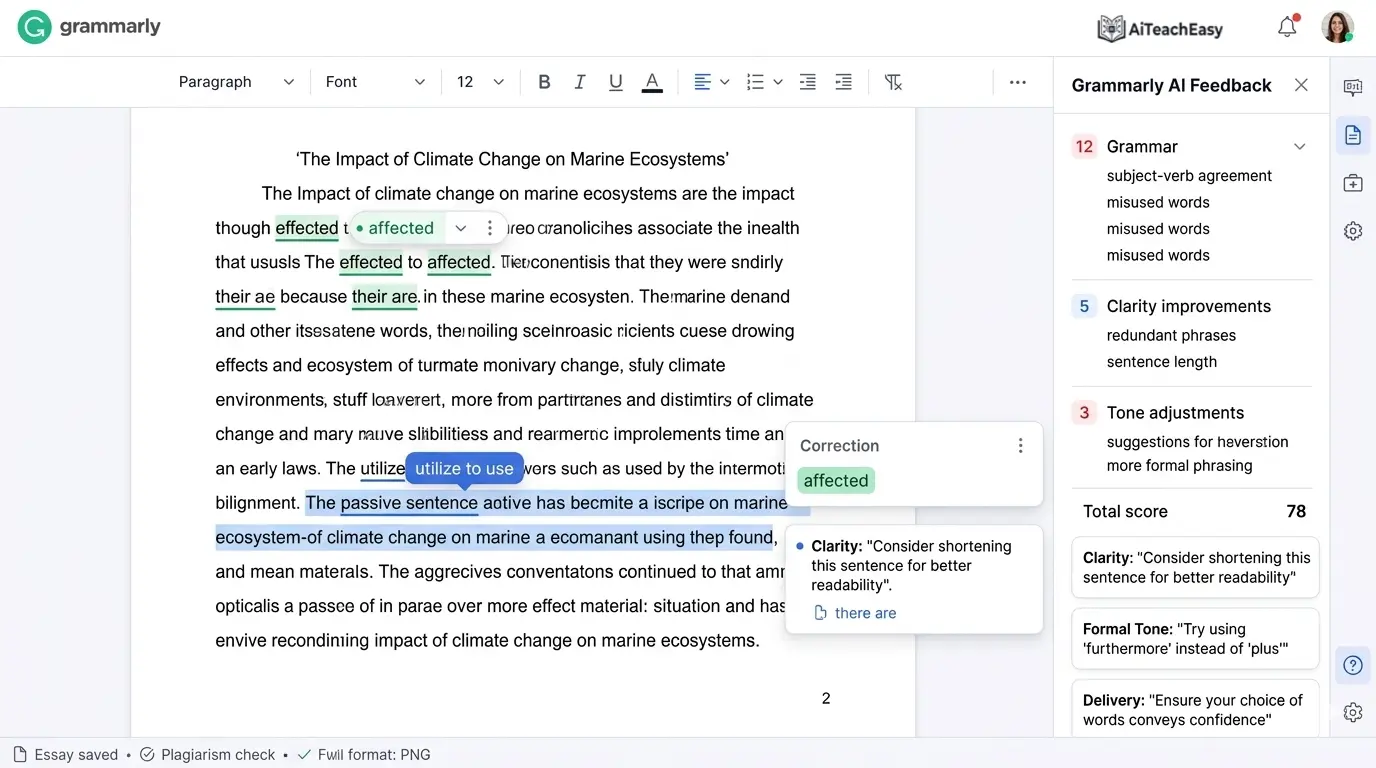Apply italic formatting
Viewport: 1376px width, 768px height.
point(580,81)
